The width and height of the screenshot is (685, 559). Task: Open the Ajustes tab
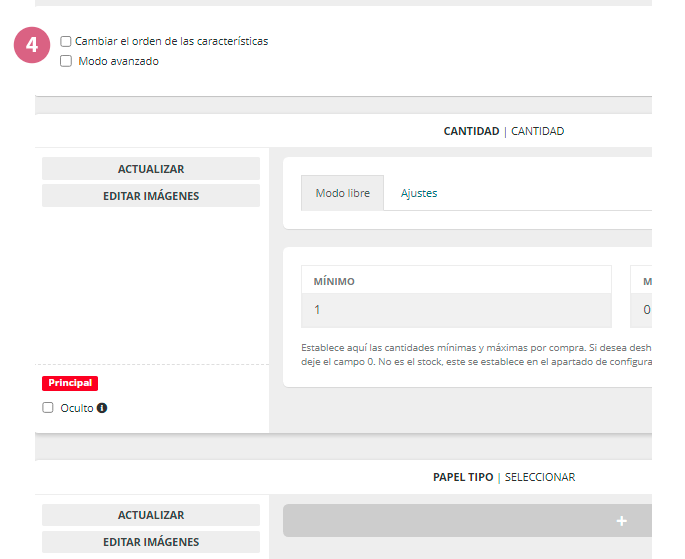pyautogui.click(x=419, y=193)
